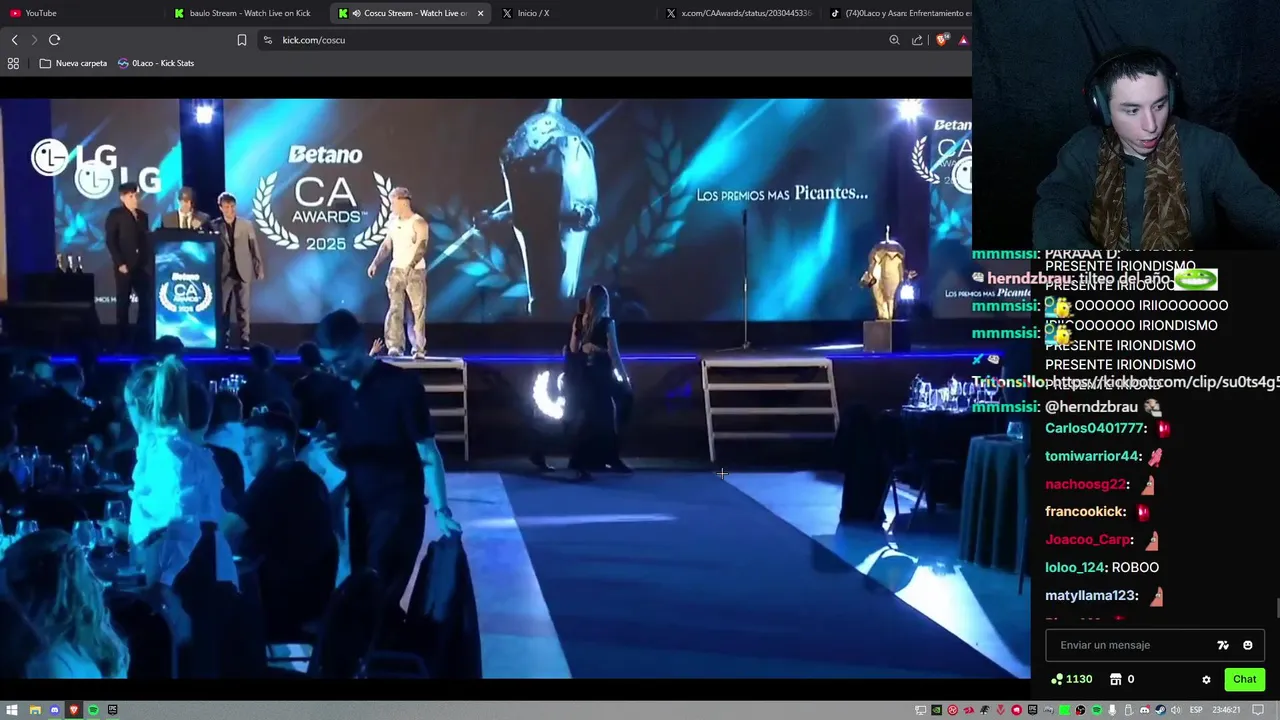Go back in browser history

pos(14,40)
